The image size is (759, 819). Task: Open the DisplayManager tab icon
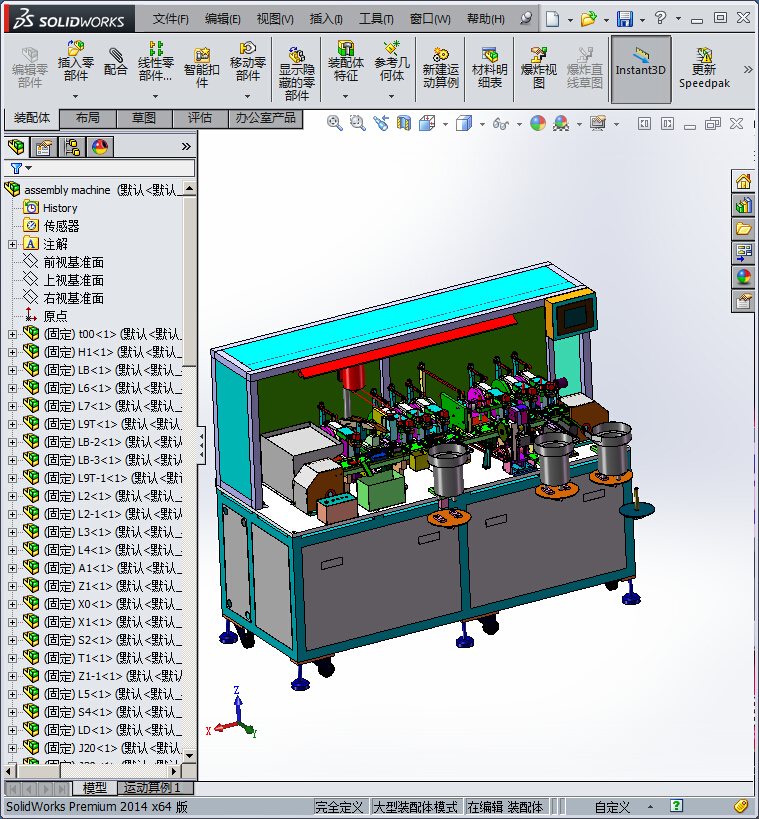click(x=100, y=147)
